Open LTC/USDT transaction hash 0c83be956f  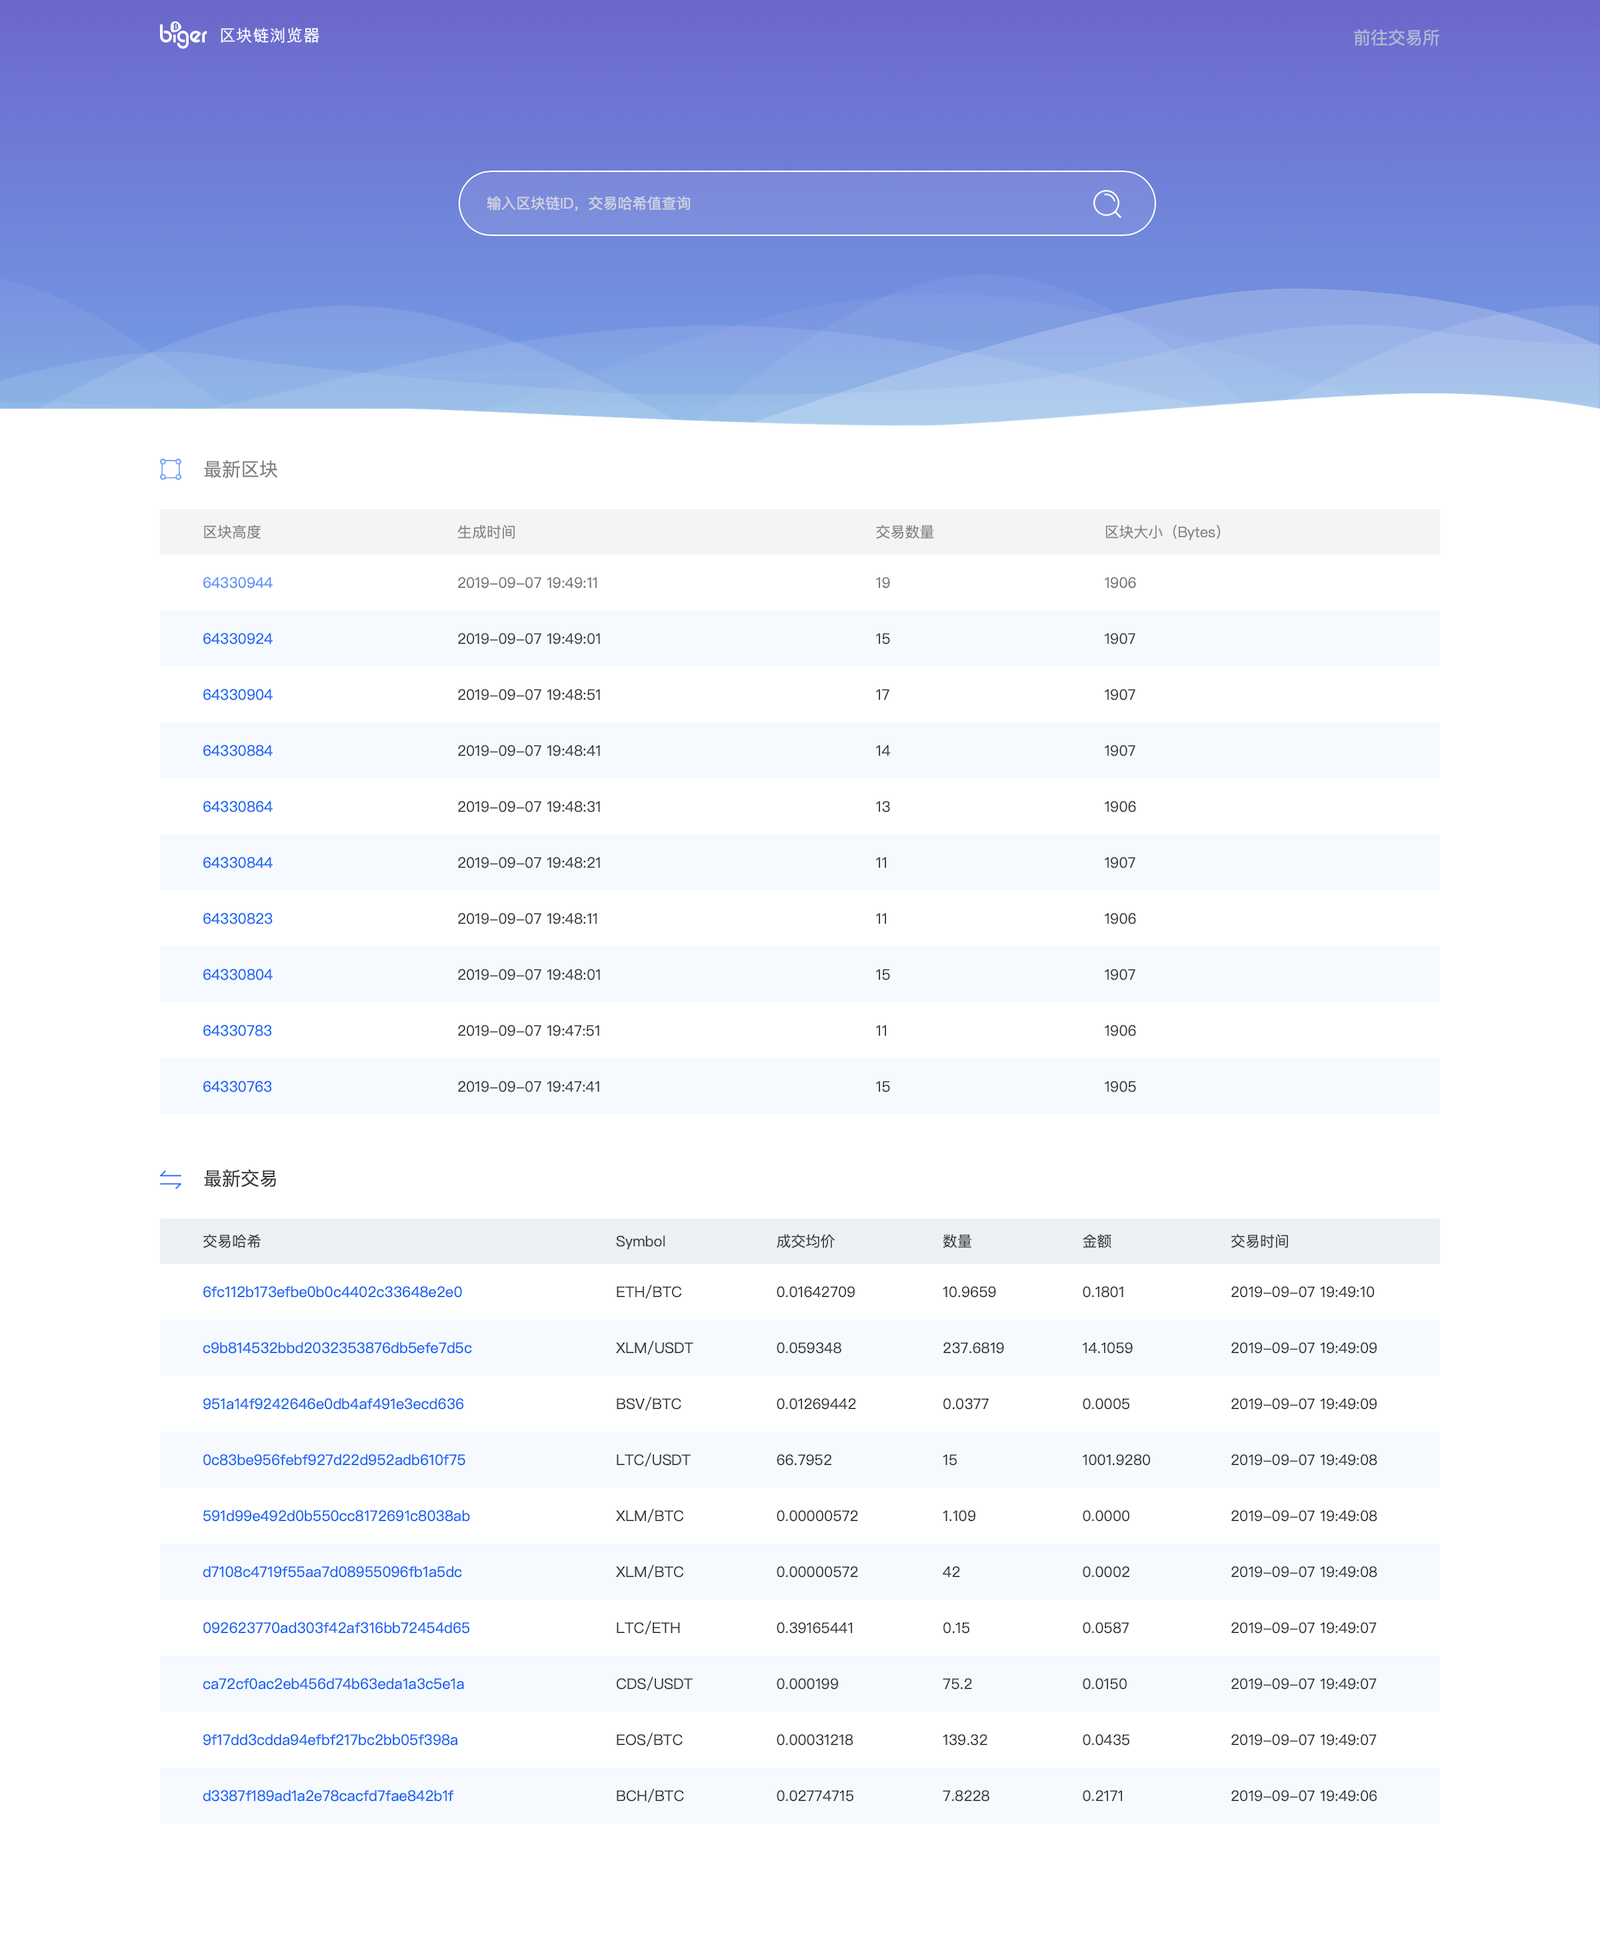pyautogui.click(x=334, y=1460)
